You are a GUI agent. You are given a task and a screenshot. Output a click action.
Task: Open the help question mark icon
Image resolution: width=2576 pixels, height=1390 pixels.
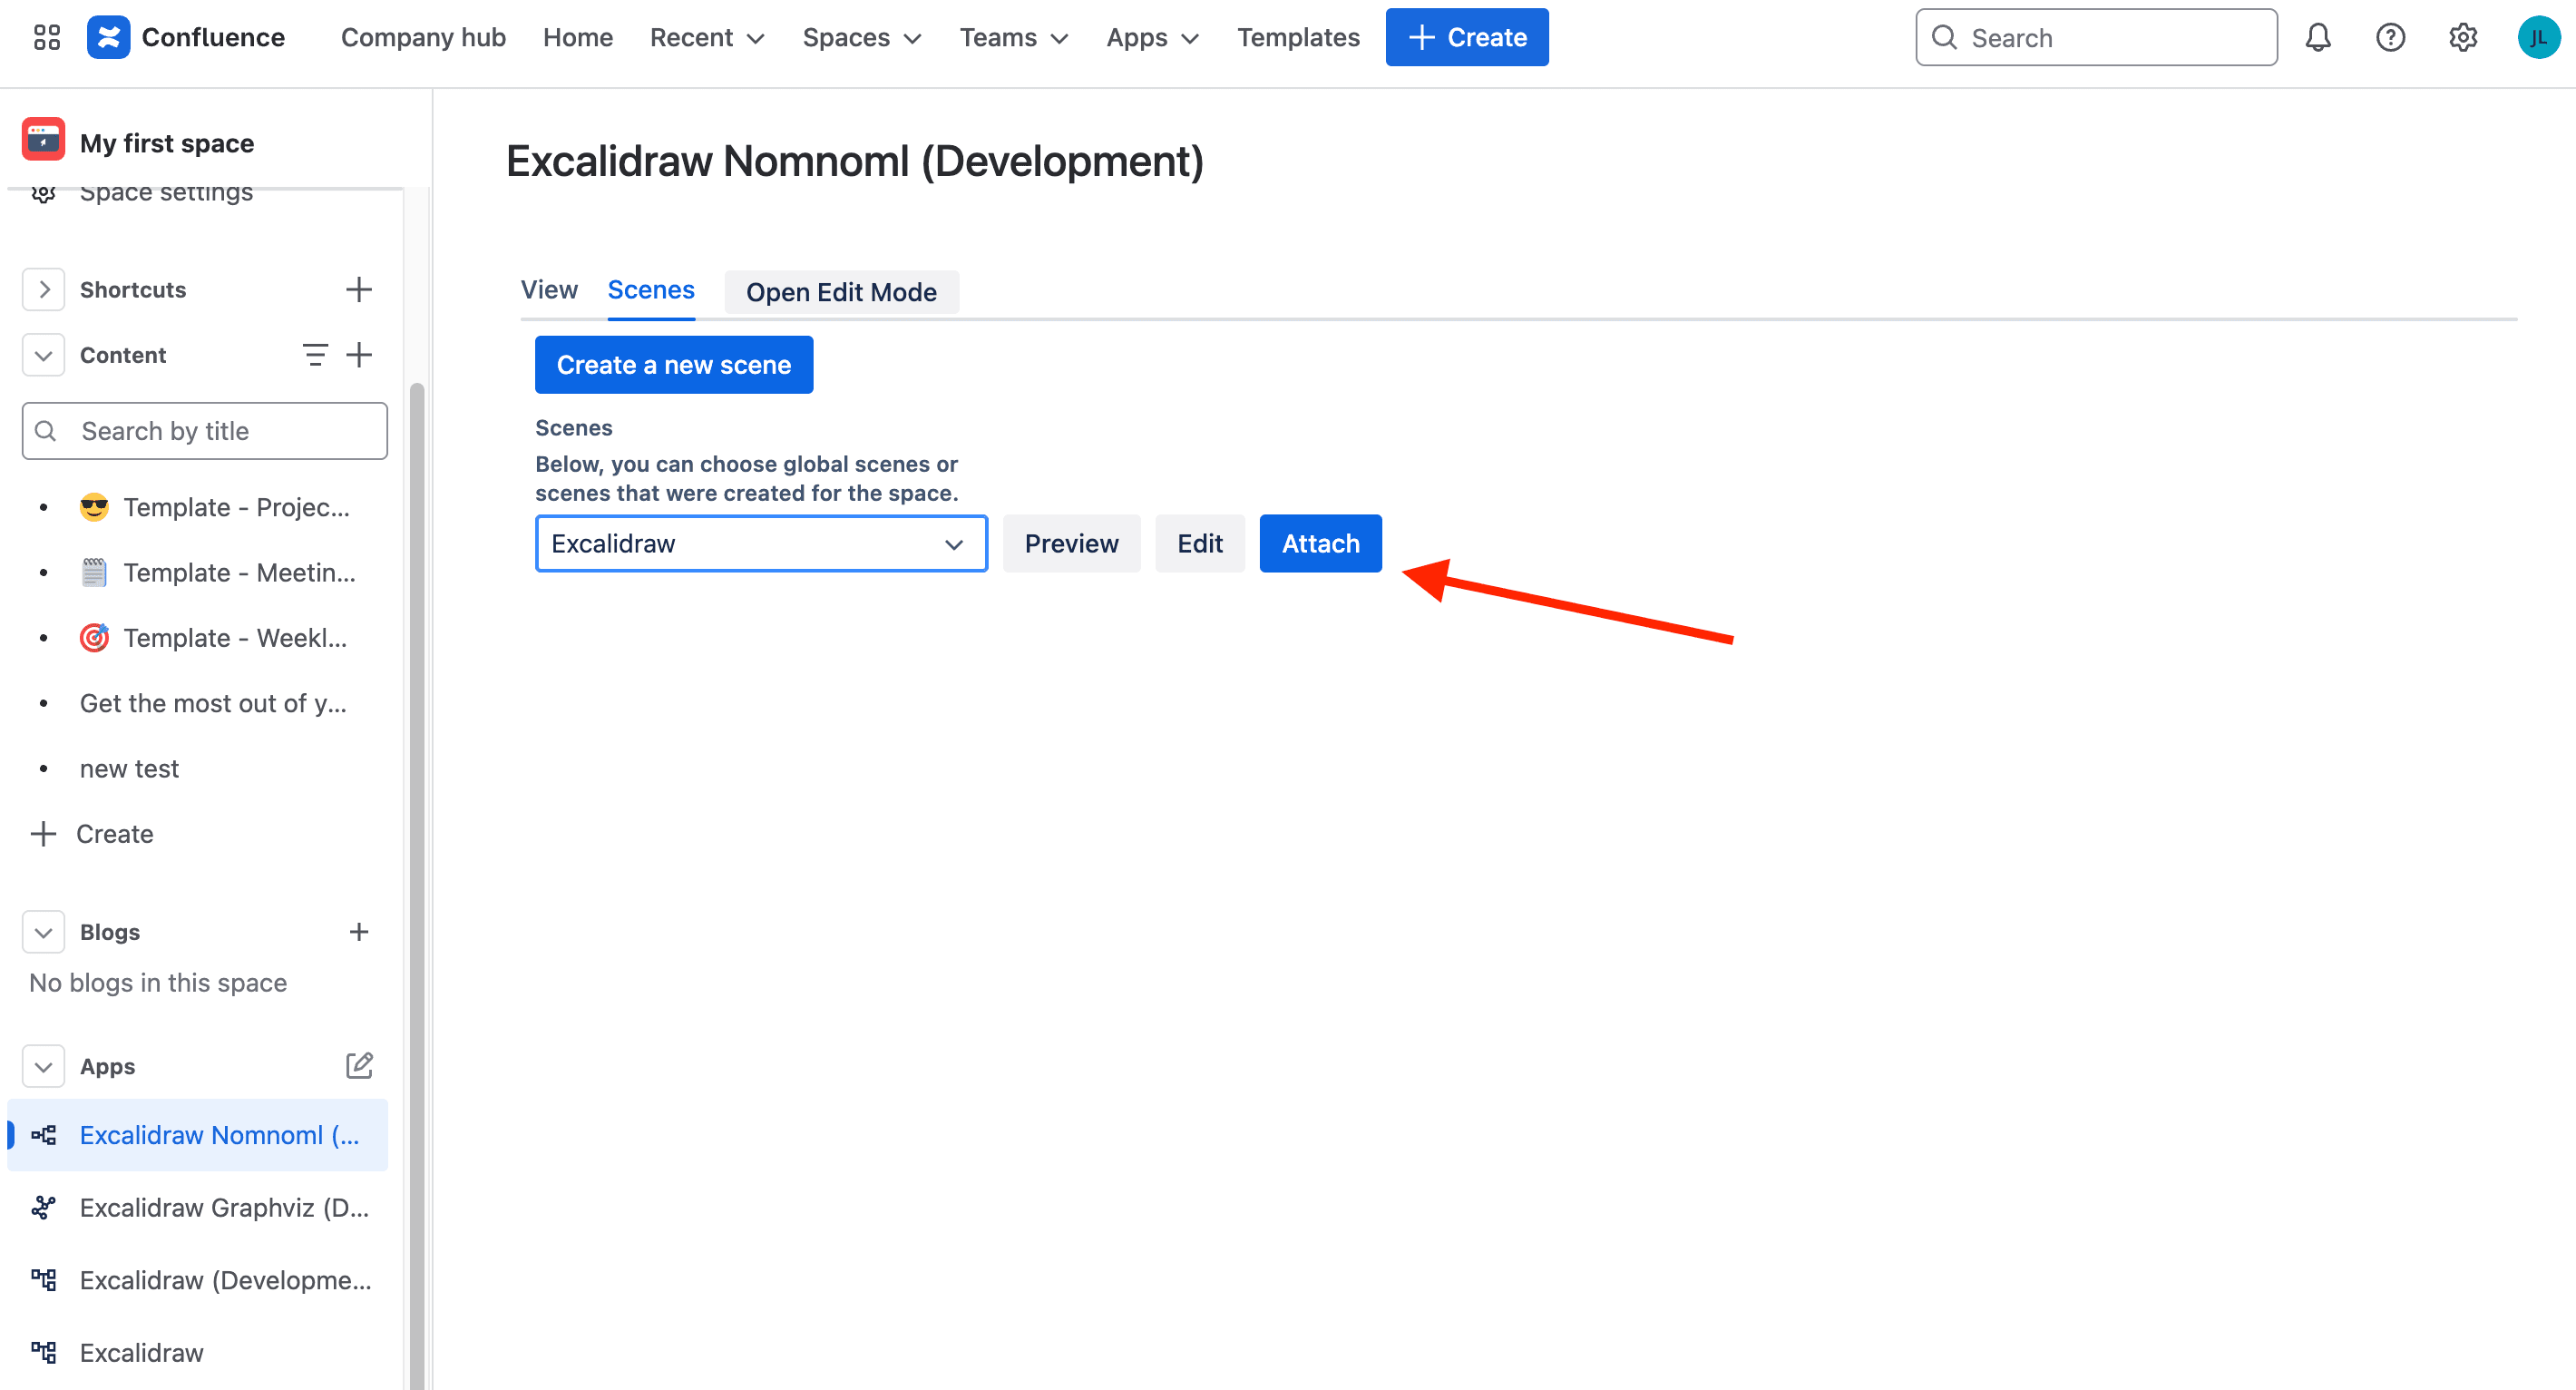[2390, 37]
